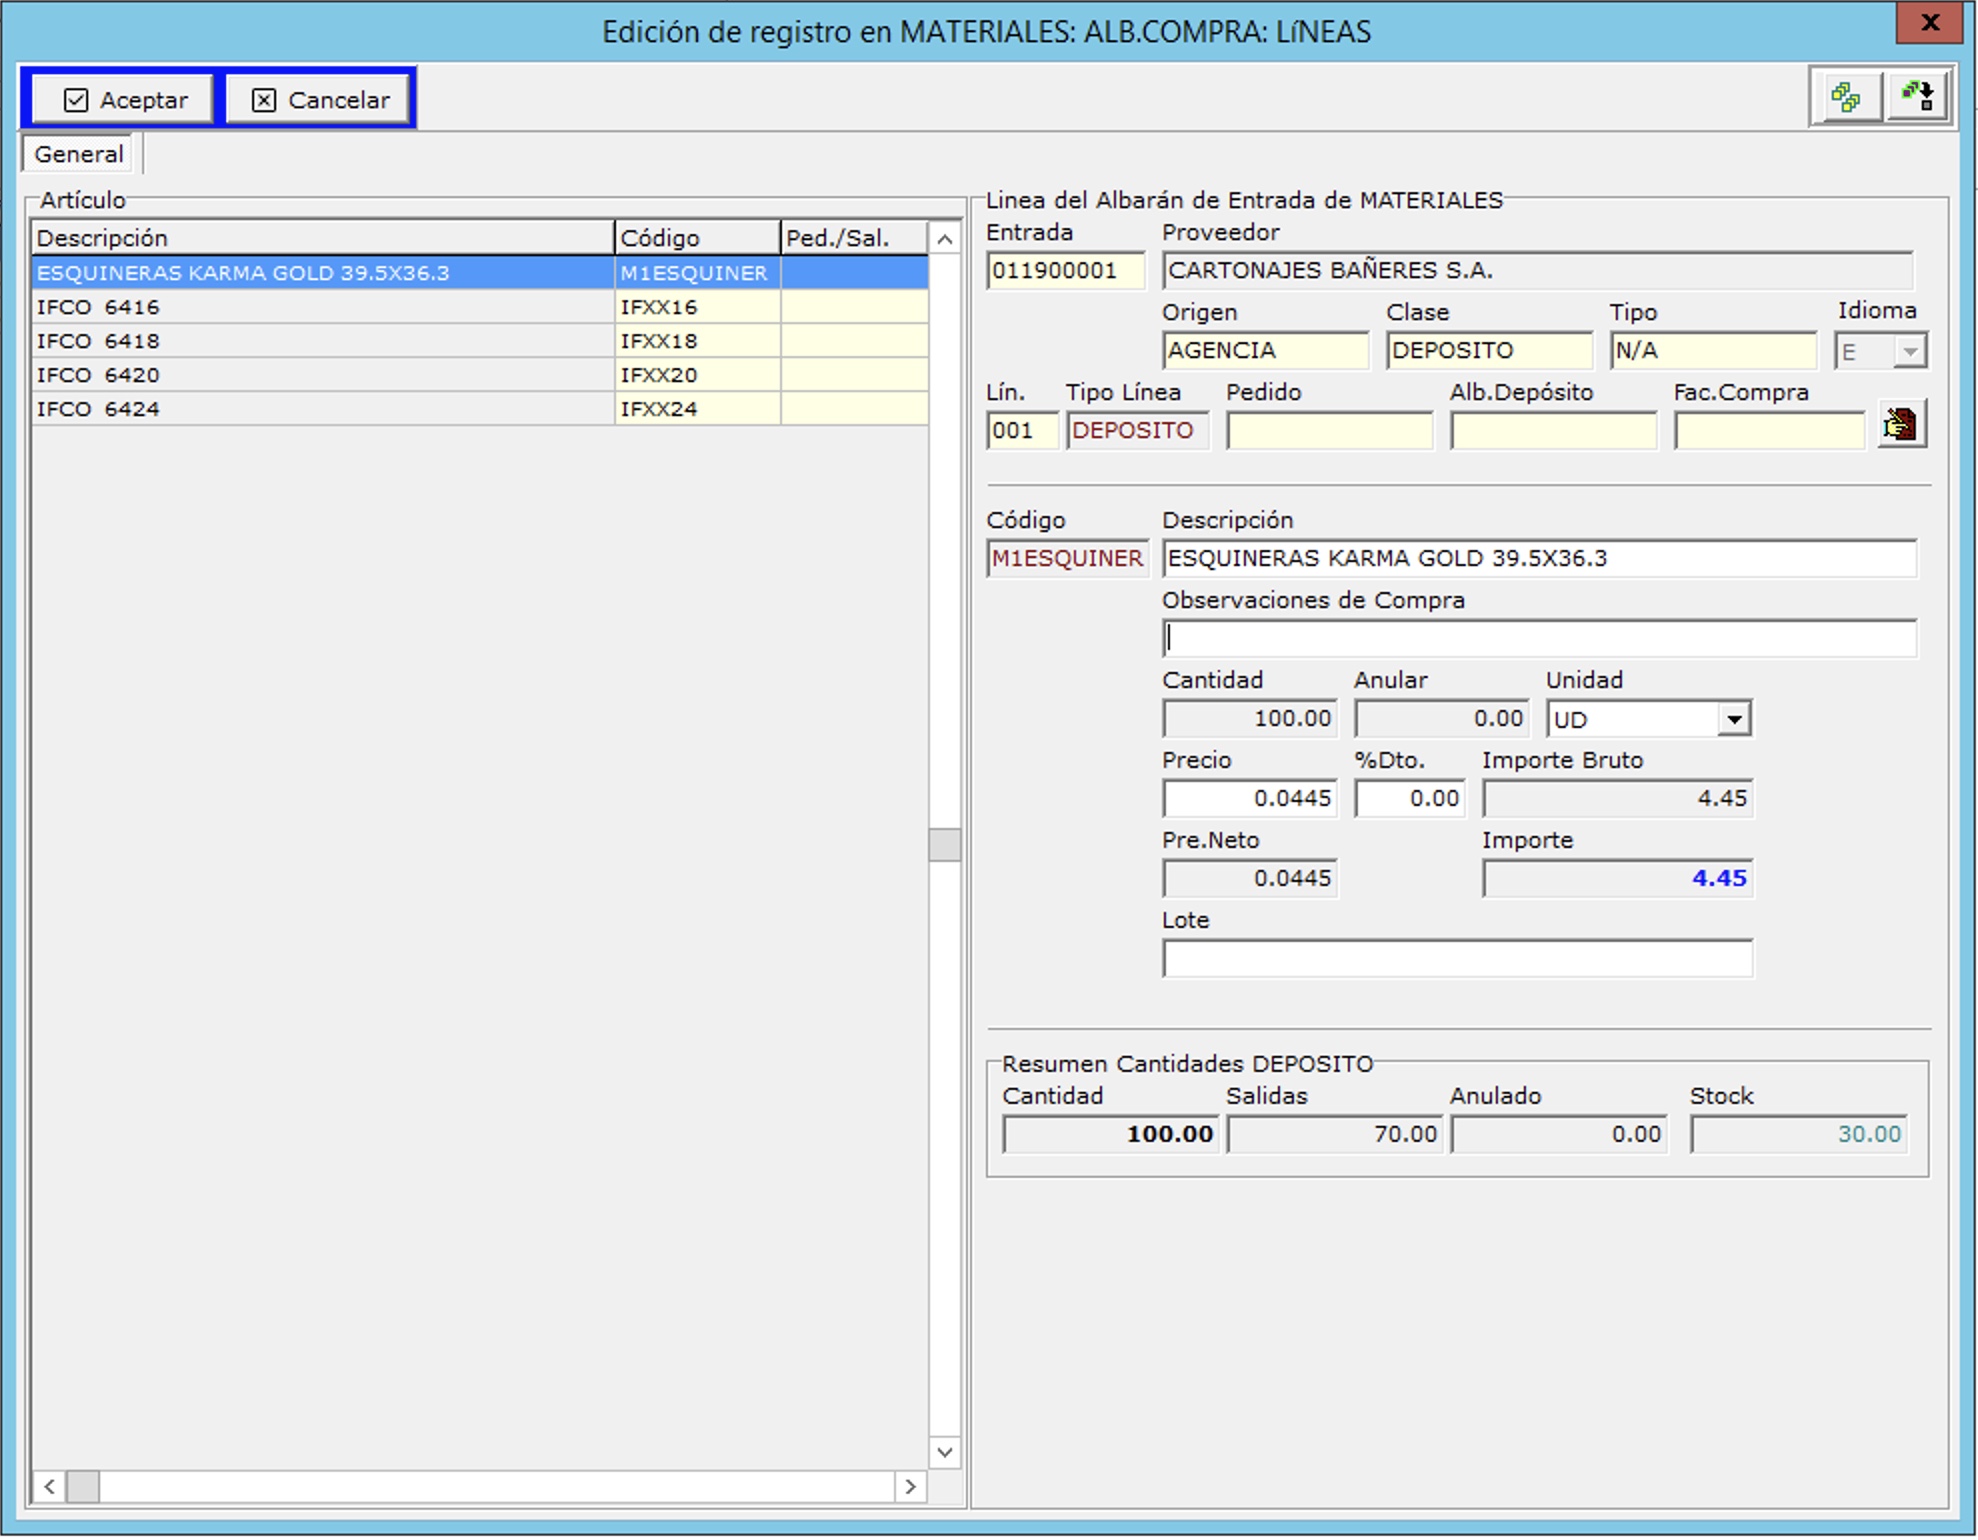The height and width of the screenshot is (1540, 1978).
Task: Click into the Observaciones de Compra field
Action: [1538, 639]
